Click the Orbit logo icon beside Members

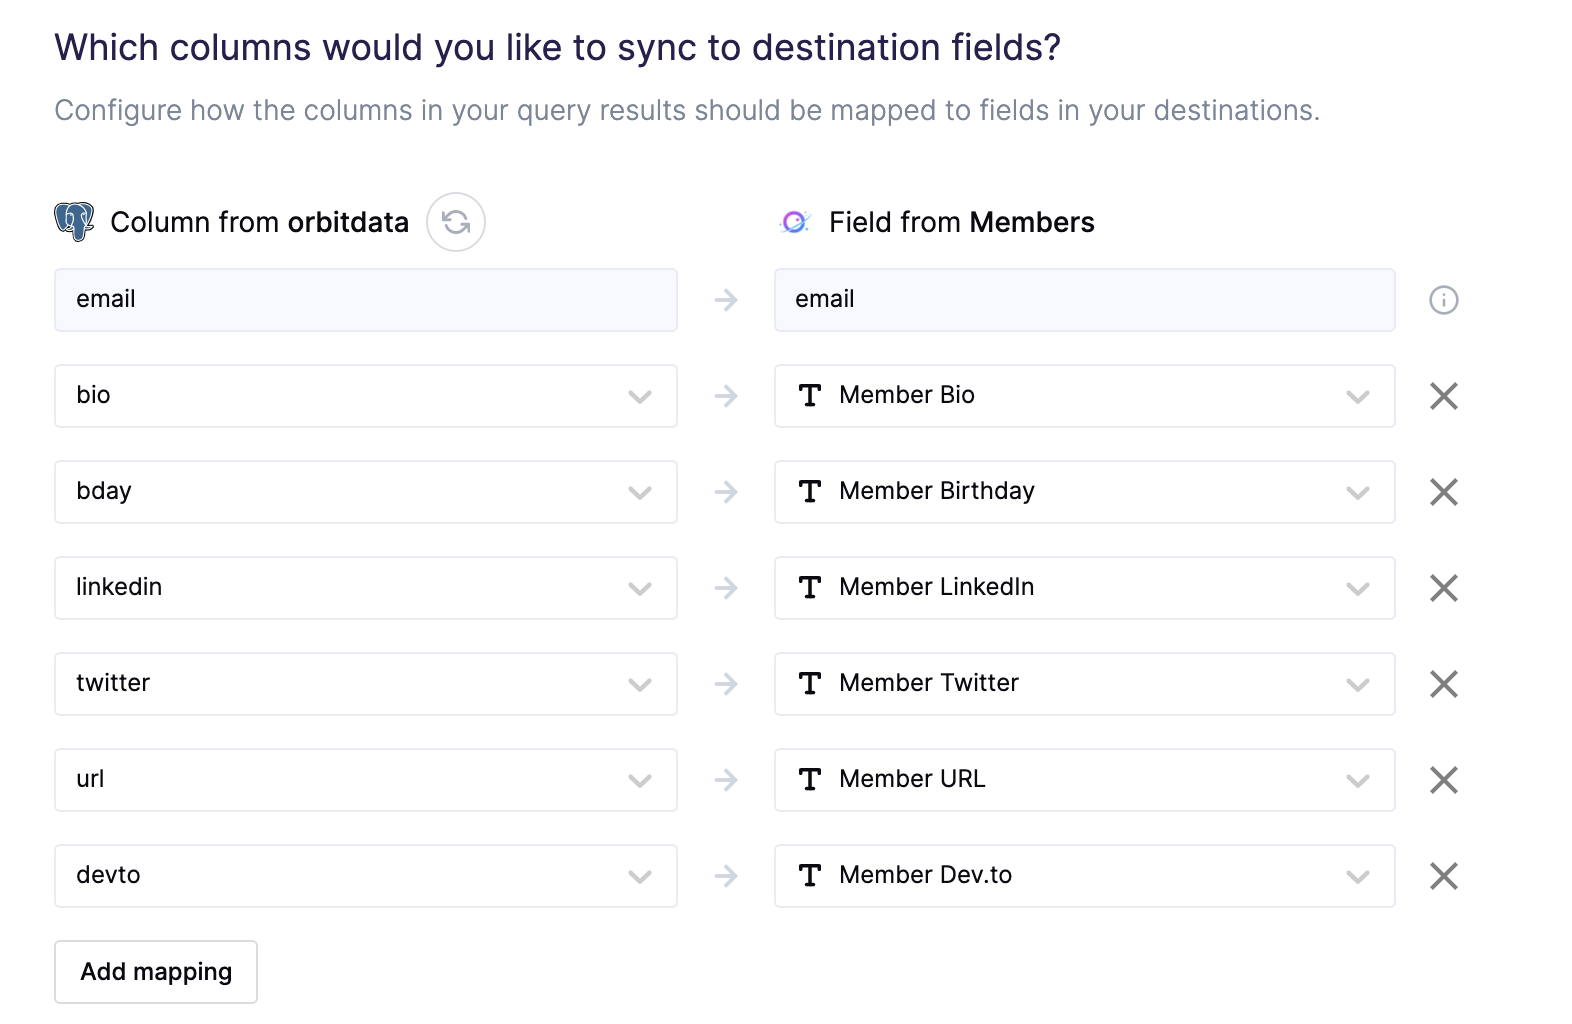(795, 222)
